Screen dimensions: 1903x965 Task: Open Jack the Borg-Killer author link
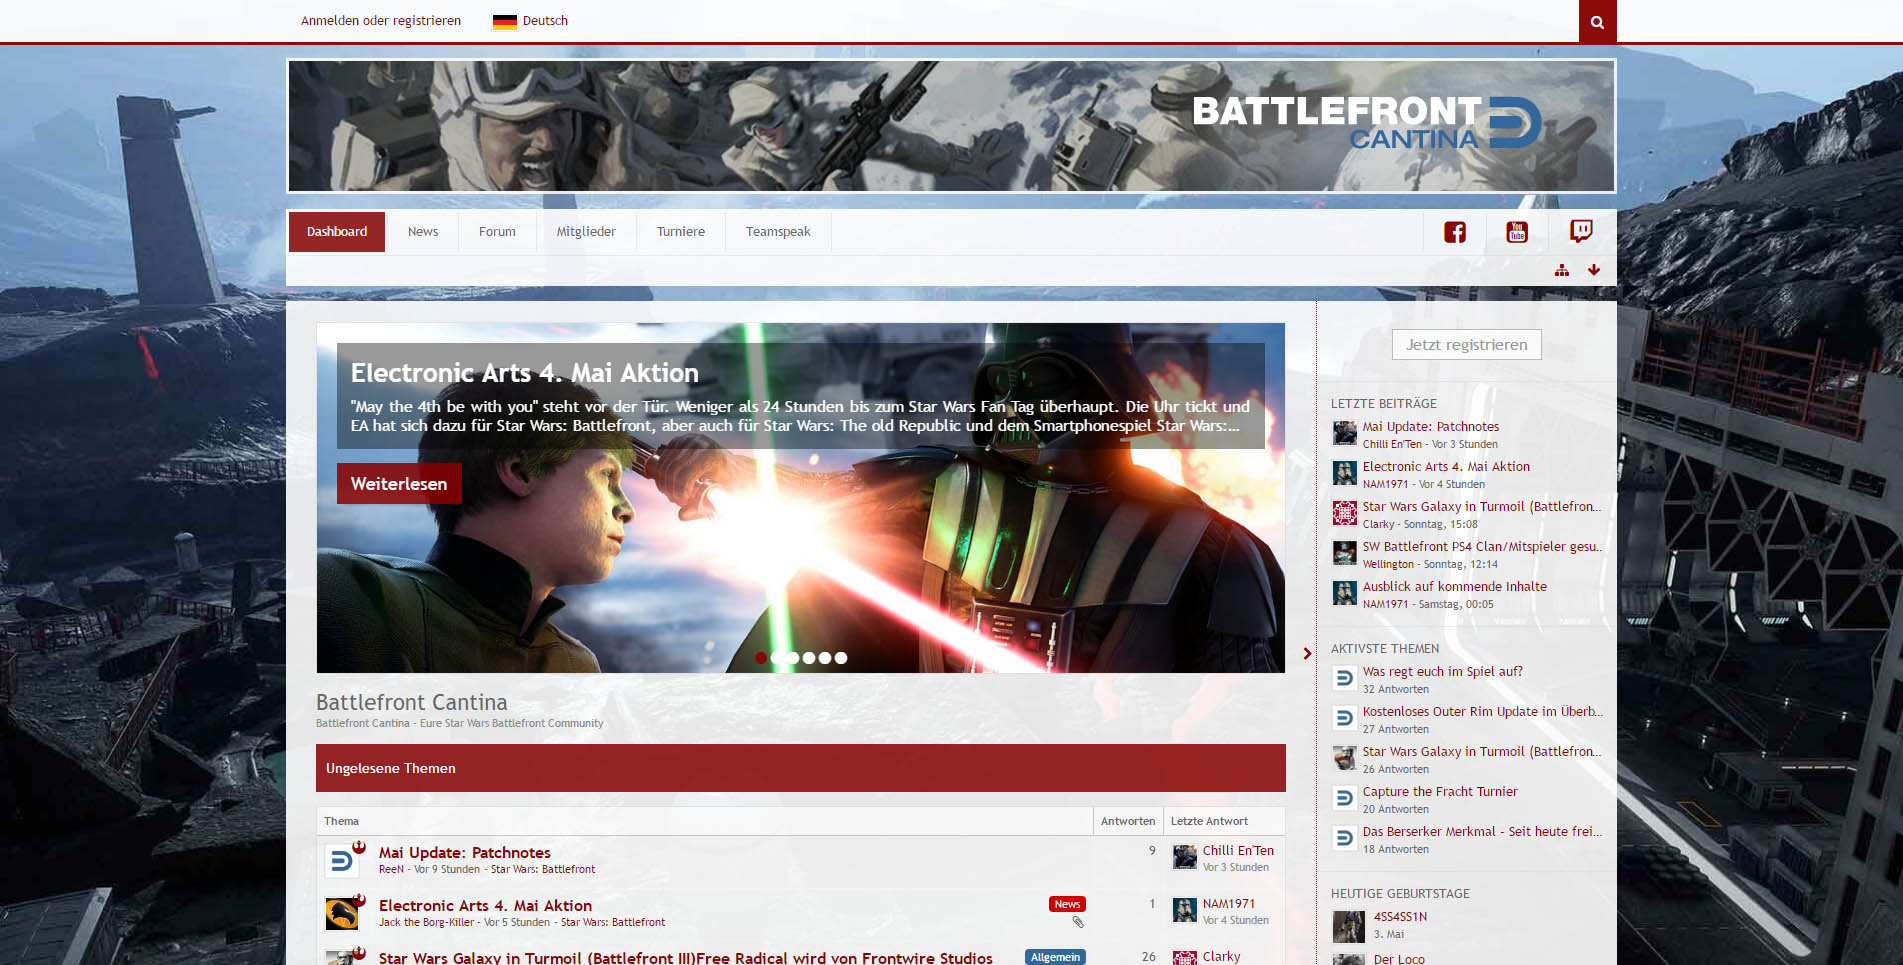pos(426,923)
